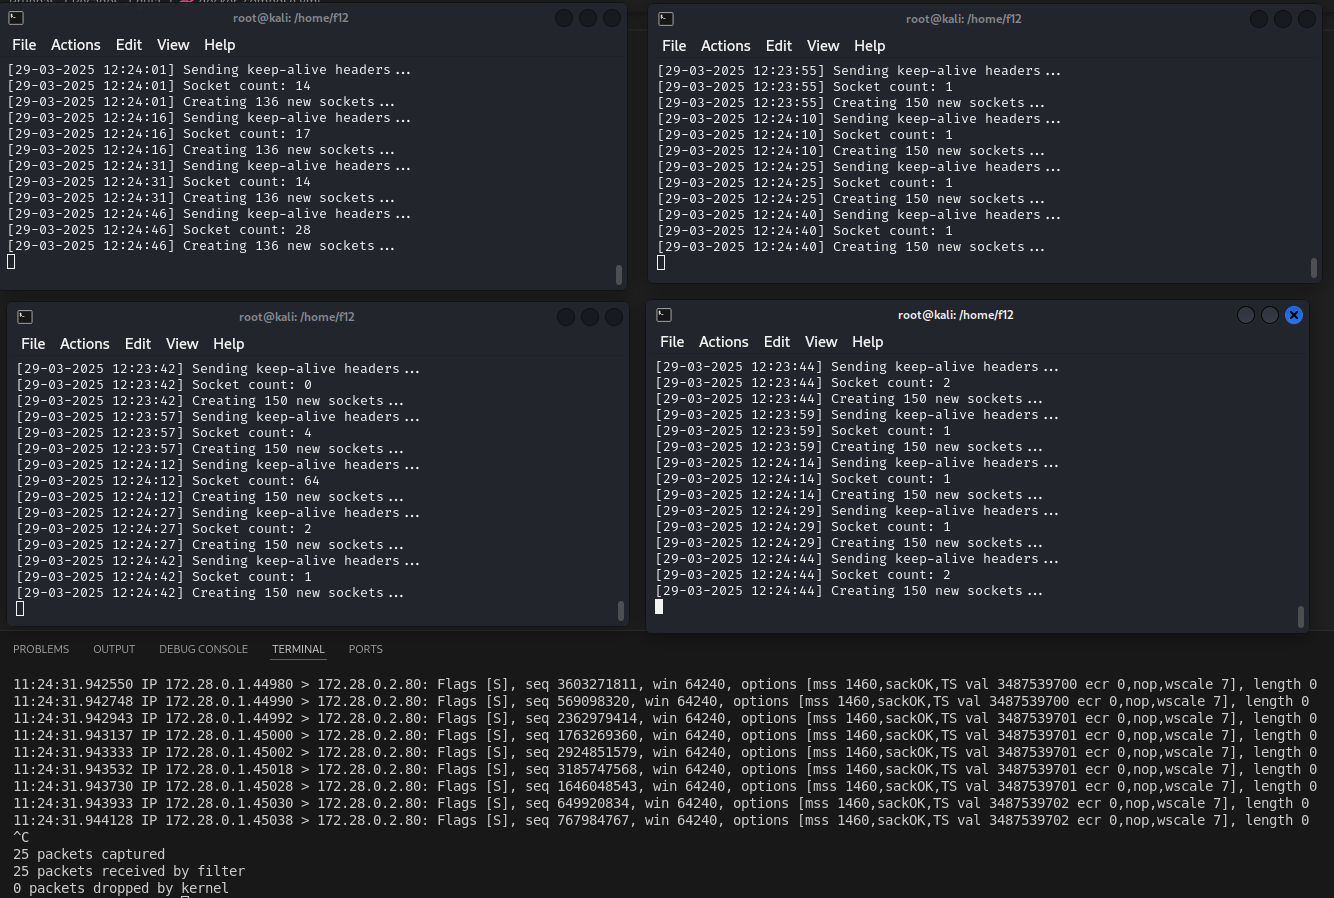Close the bottom-right terminal with blue X
The width and height of the screenshot is (1334, 898).
pos(1294,315)
